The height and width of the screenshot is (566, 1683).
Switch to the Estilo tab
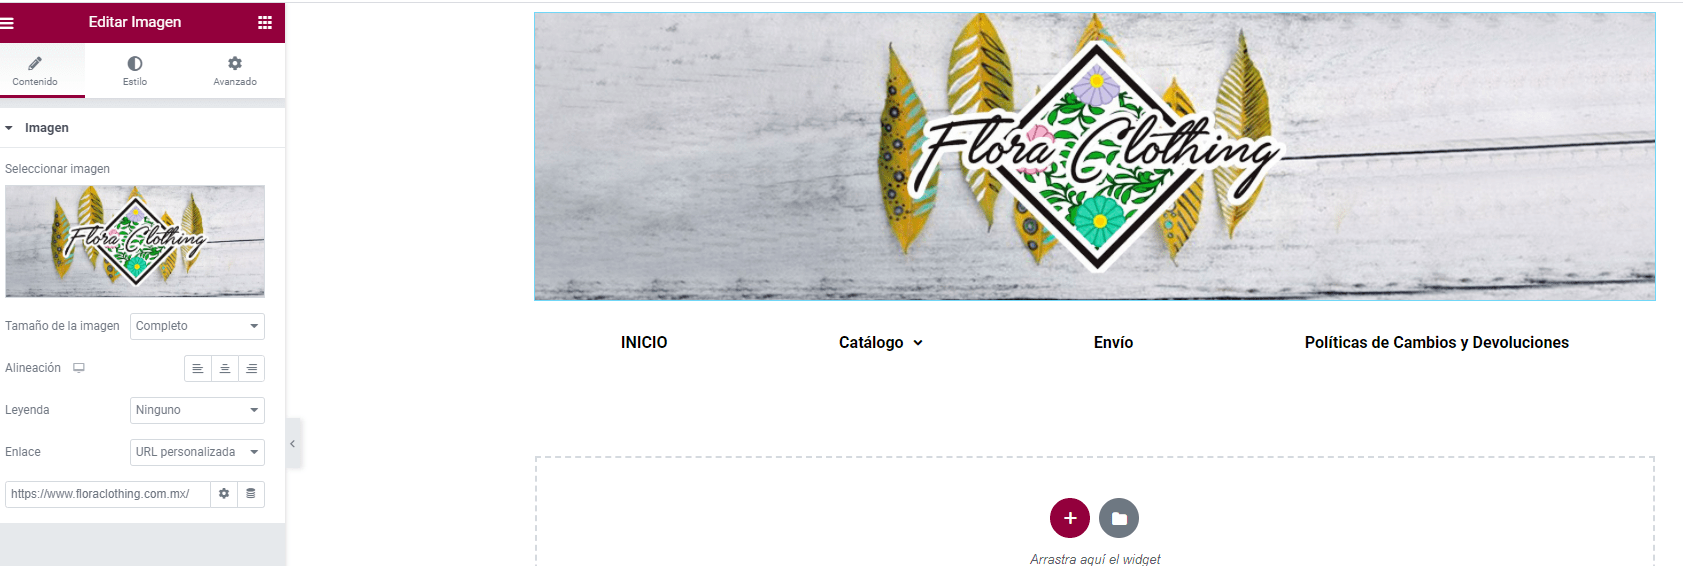point(135,71)
